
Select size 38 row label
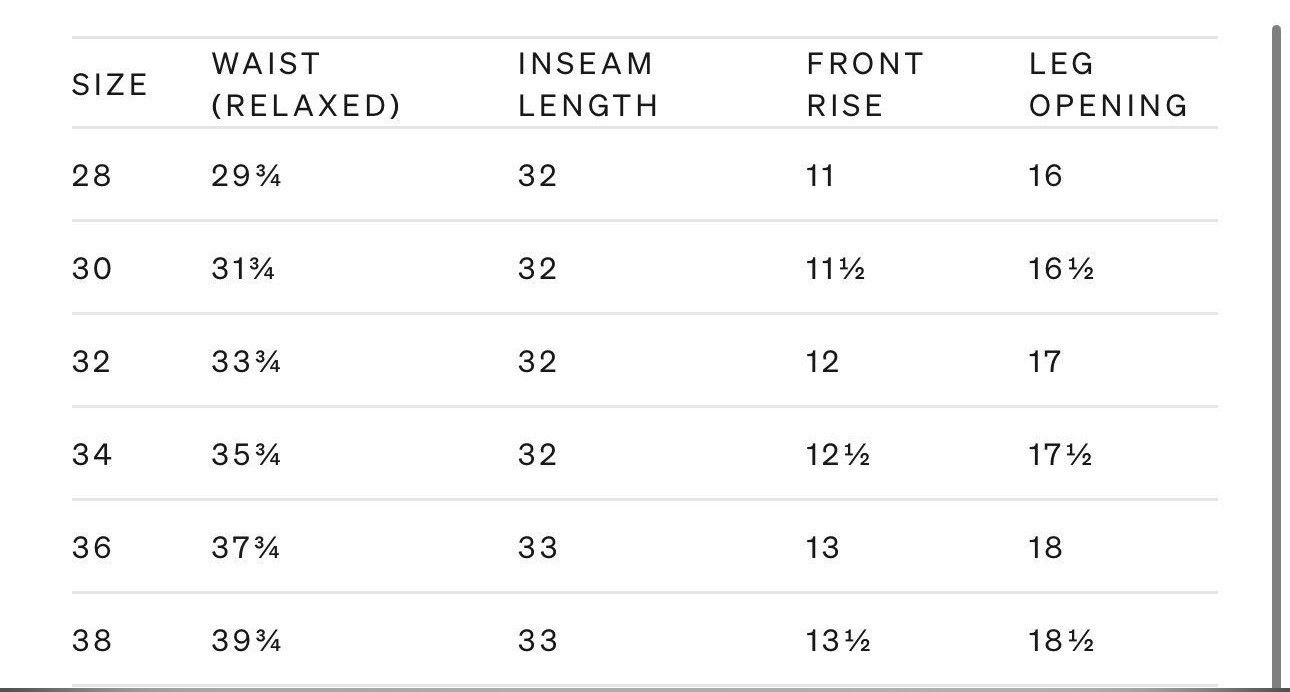pos(92,641)
